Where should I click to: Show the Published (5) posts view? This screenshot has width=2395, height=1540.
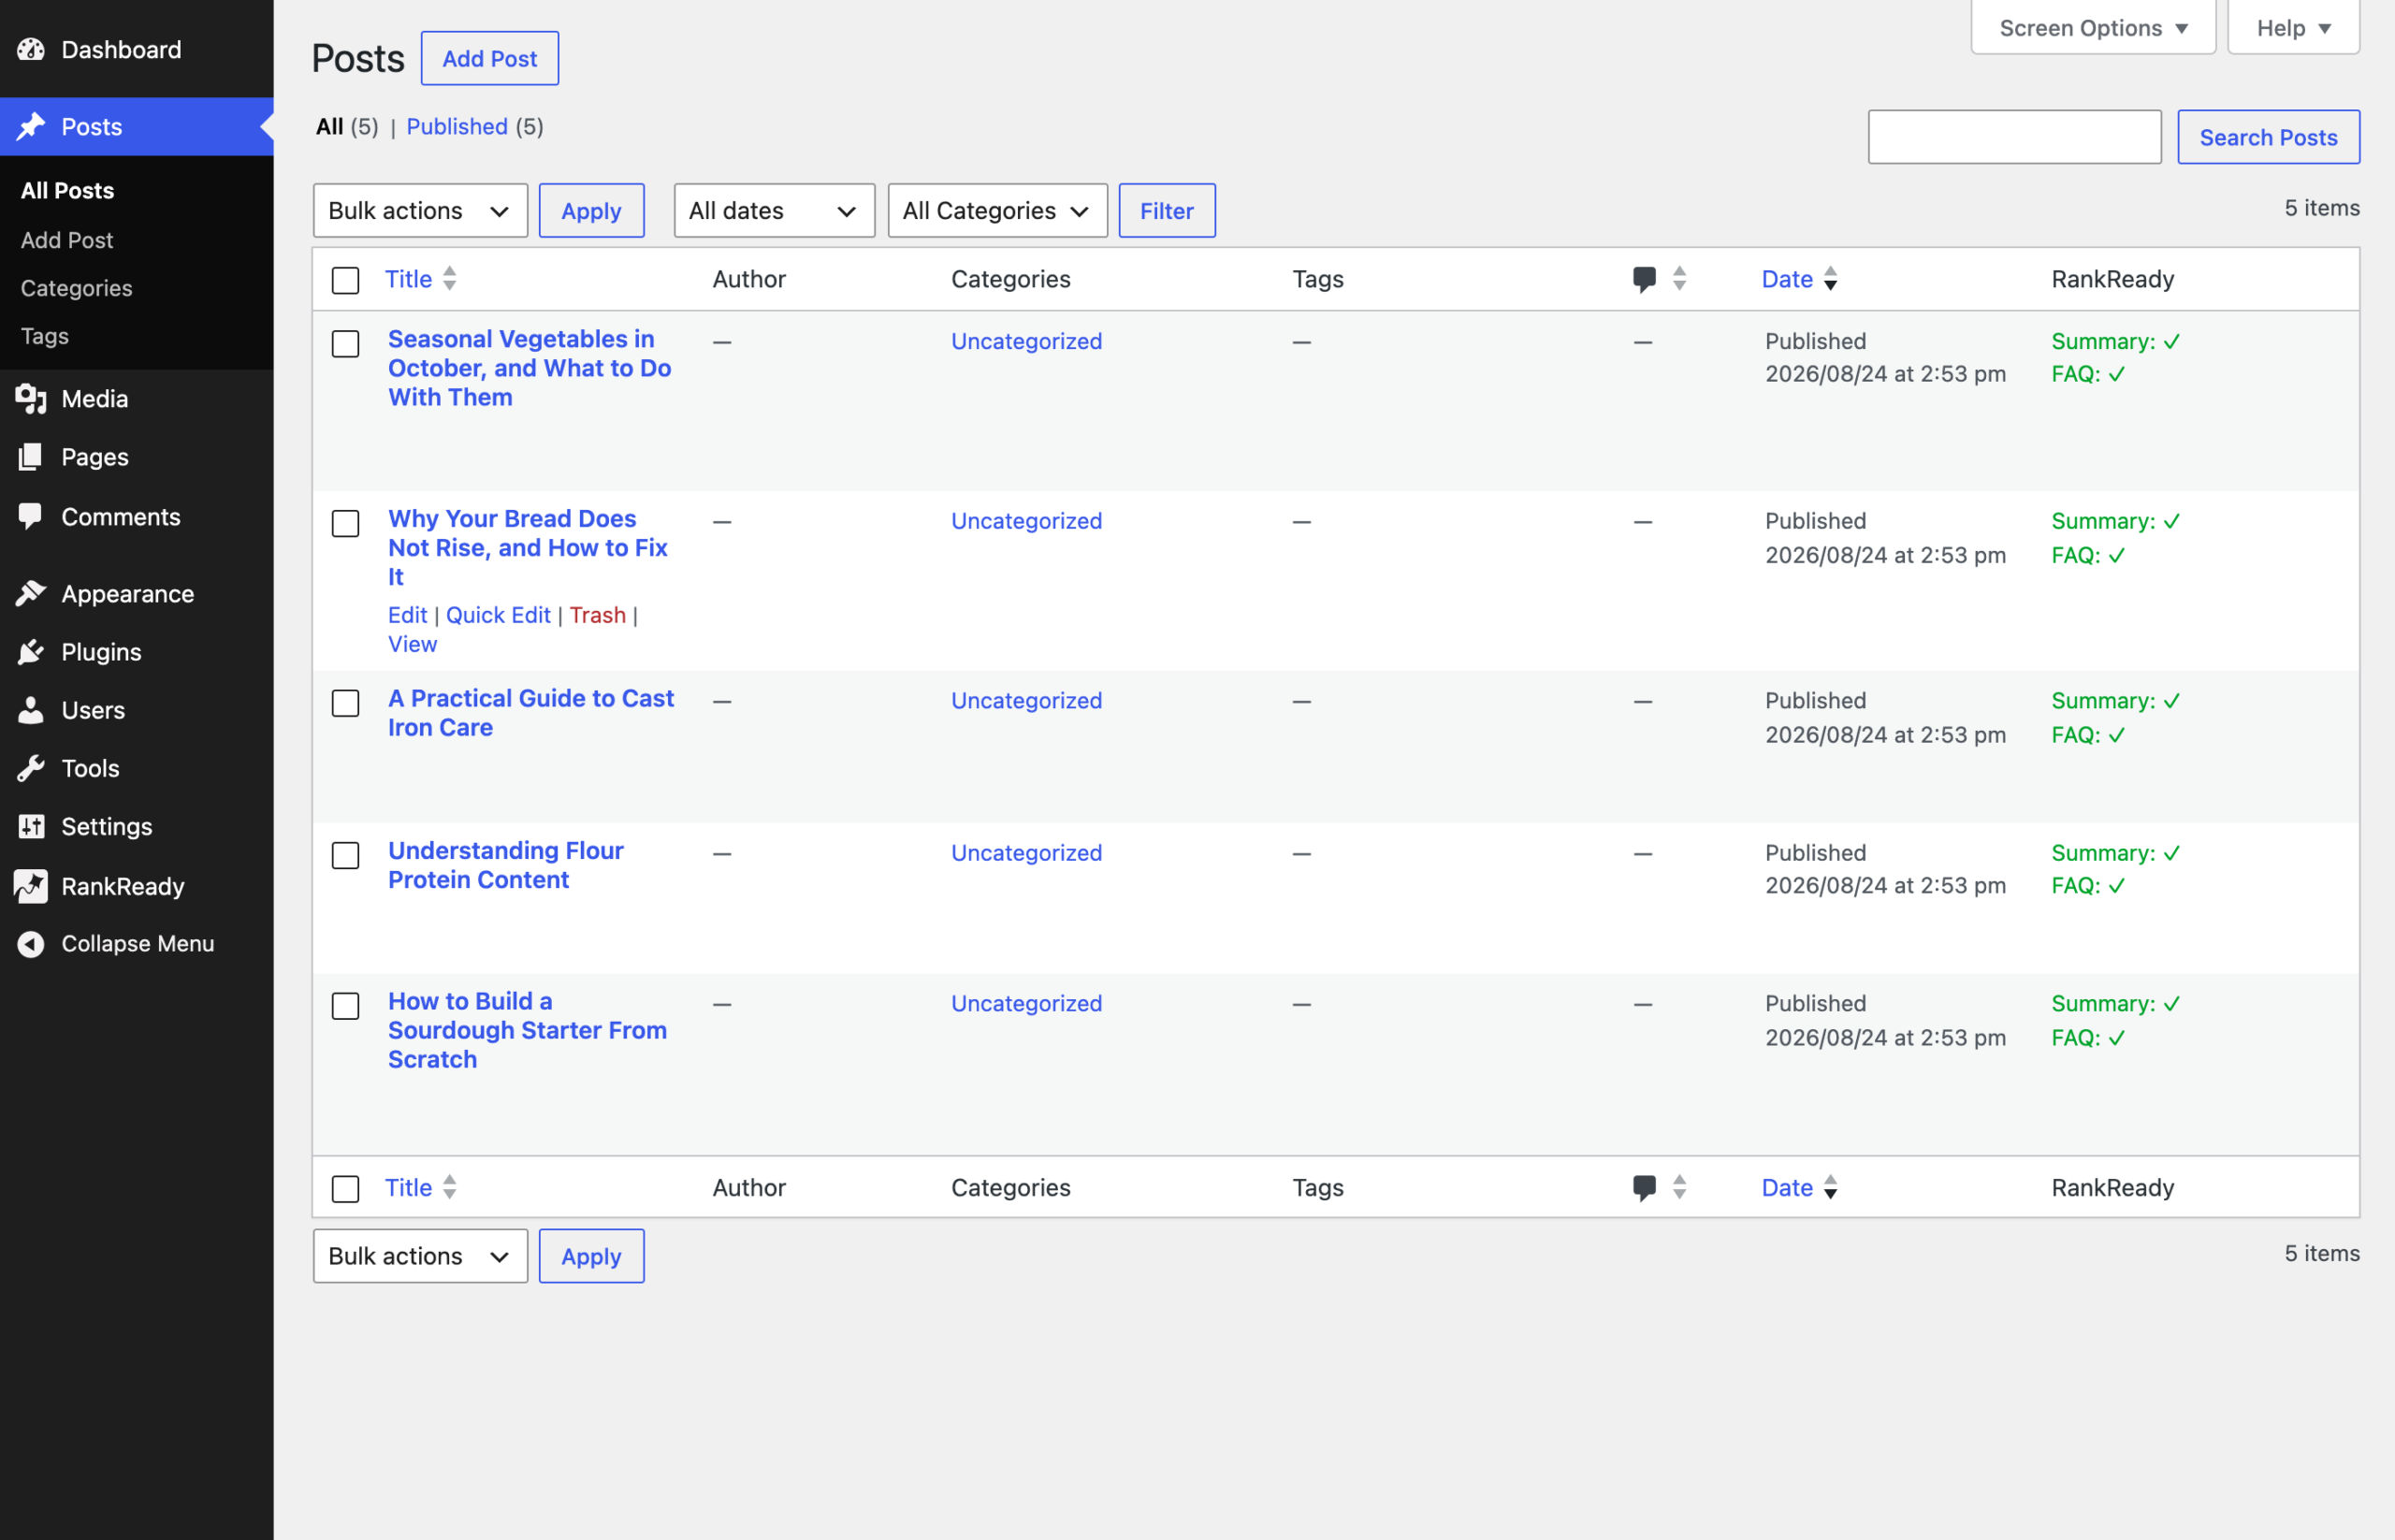pyautogui.click(x=475, y=126)
